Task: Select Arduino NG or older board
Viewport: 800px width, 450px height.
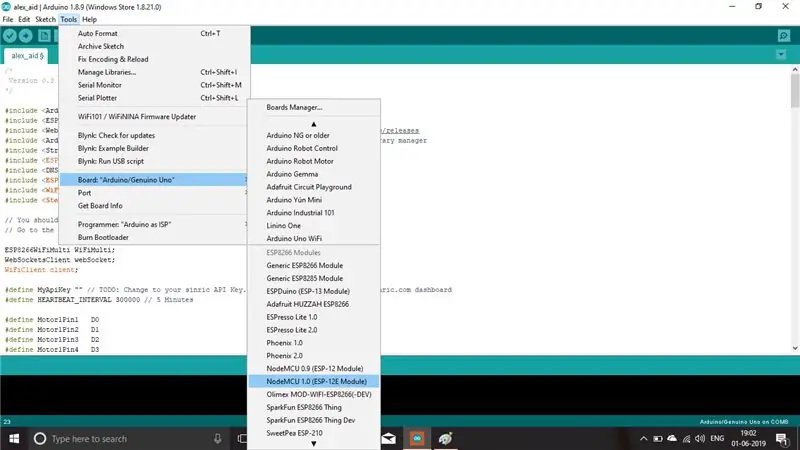Action: tap(314, 135)
